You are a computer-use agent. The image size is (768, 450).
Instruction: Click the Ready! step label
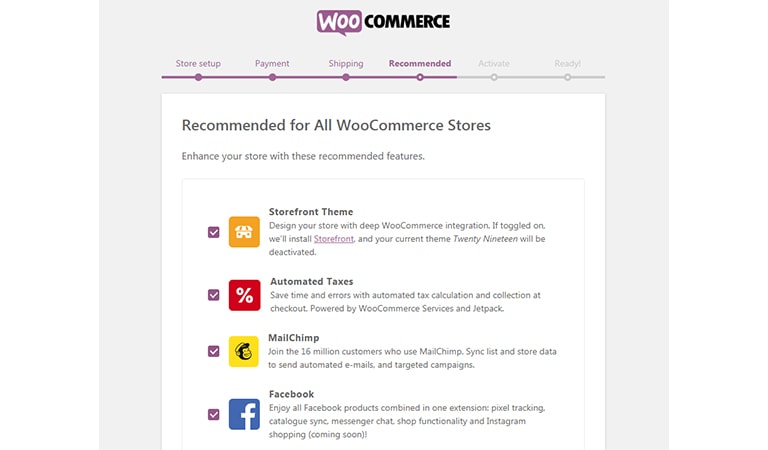coord(567,63)
